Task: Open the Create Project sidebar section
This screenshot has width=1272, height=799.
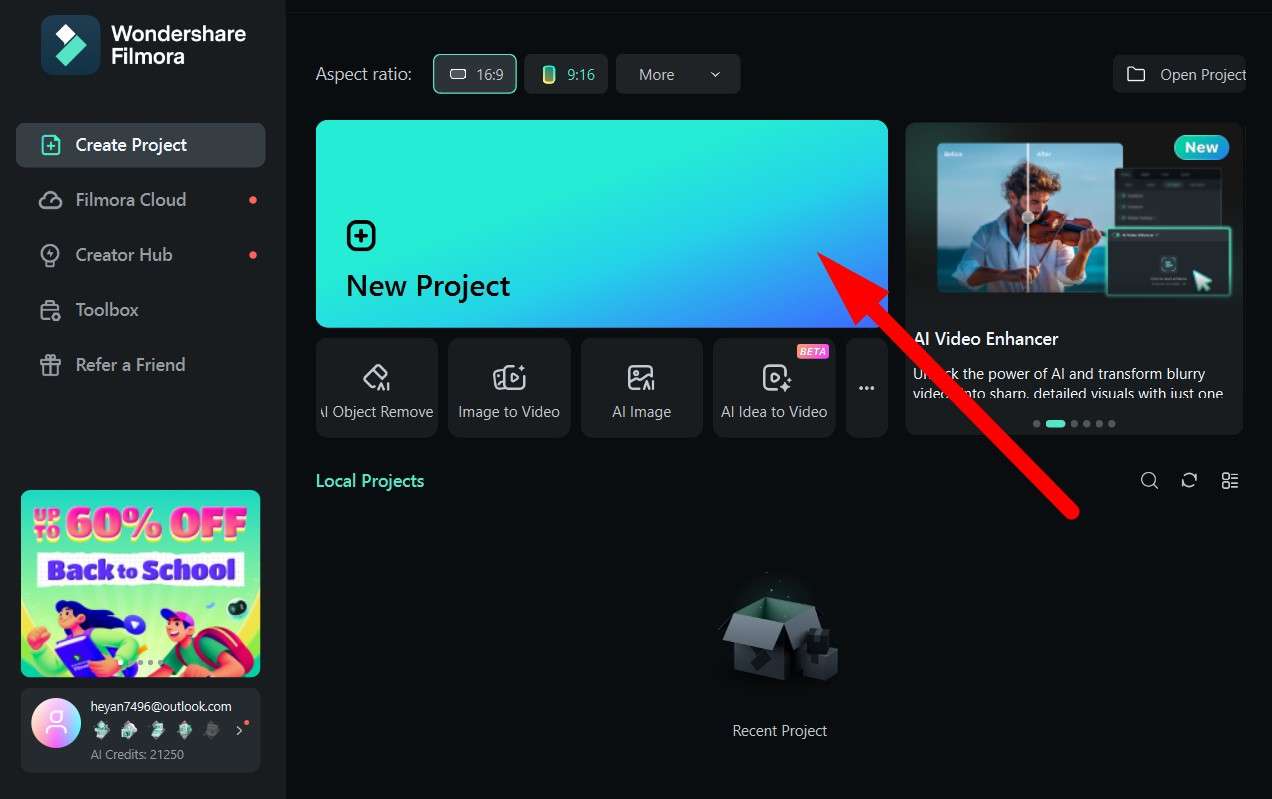Action: [x=140, y=145]
